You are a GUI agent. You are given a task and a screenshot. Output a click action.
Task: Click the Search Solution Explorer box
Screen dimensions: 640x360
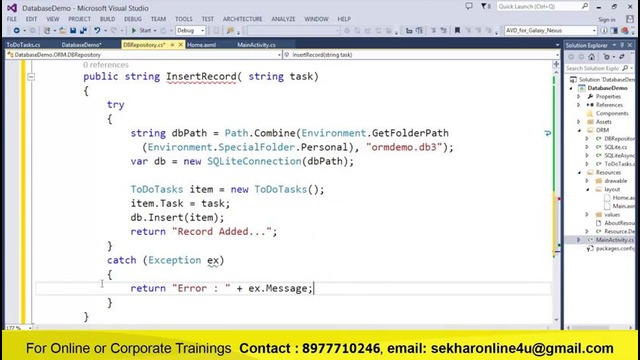click(594, 68)
